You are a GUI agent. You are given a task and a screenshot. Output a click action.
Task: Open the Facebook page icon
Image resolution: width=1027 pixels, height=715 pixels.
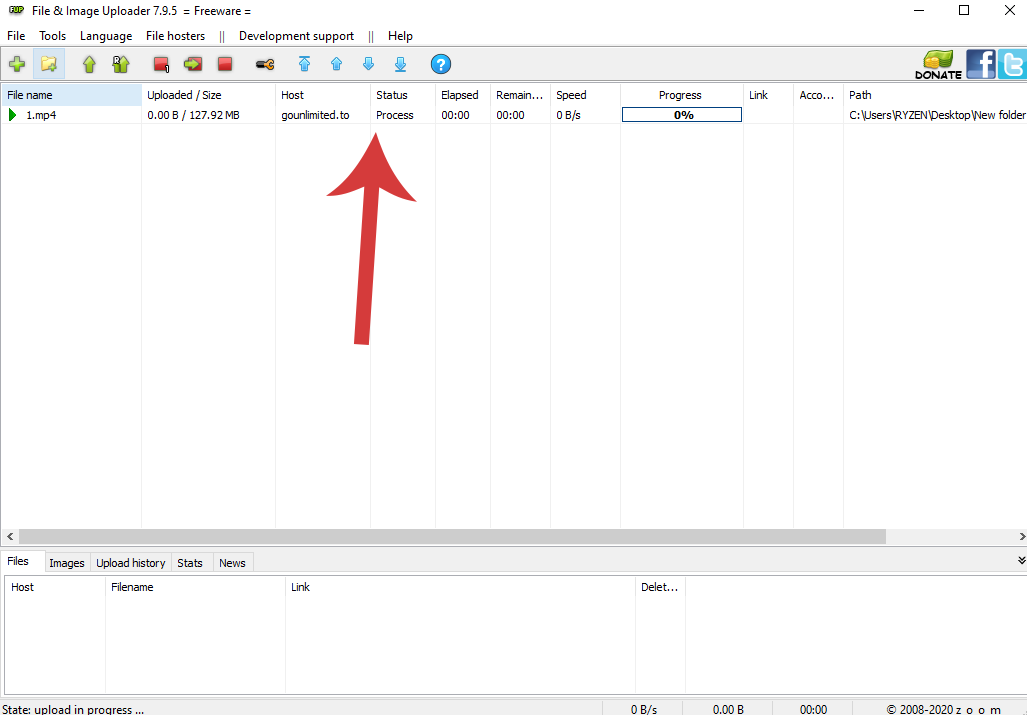pyautogui.click(x=981, y=64)
